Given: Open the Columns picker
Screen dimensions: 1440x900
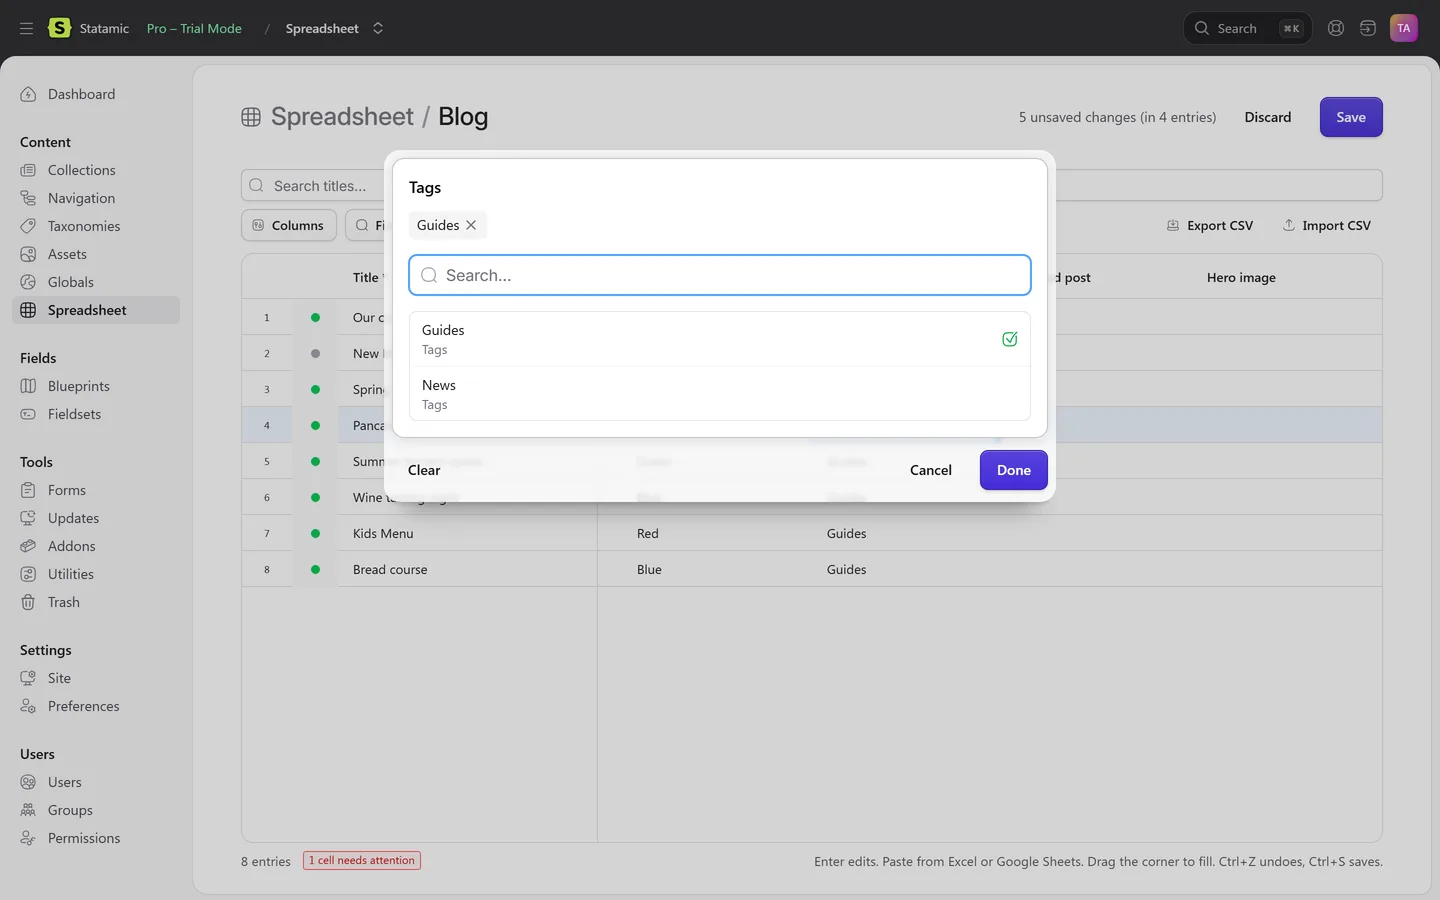Looking at the screenshot, I should (288, 225).
